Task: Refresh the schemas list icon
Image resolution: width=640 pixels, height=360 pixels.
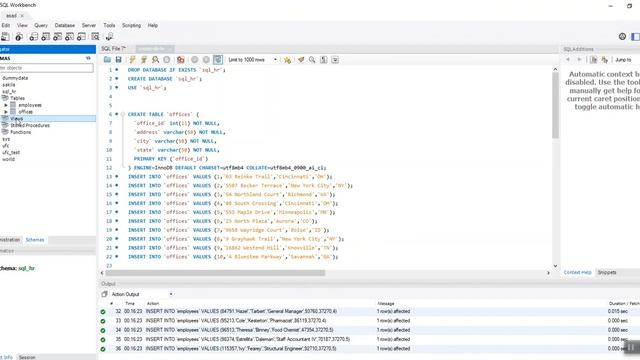Action: click(88, 58)
